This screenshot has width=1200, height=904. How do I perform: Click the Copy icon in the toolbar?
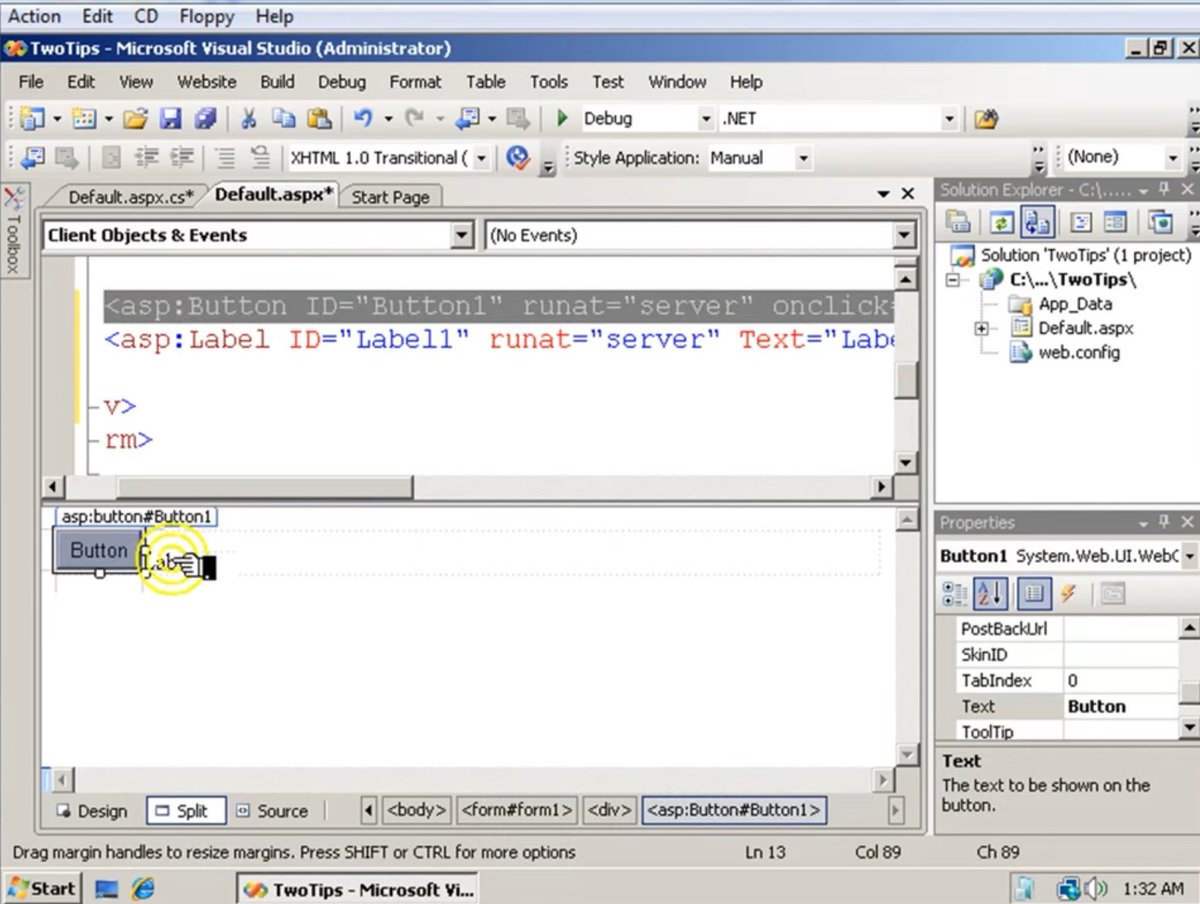coord(284,118)
